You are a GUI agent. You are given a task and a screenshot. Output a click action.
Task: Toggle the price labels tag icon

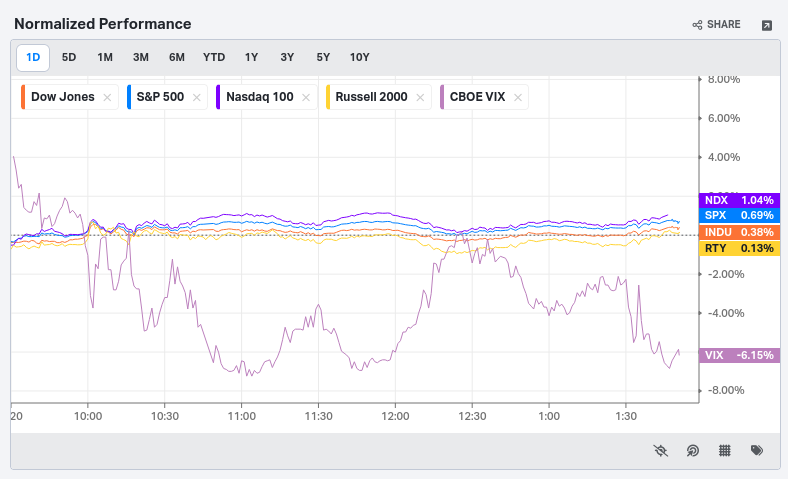click(x=757, y=450)
